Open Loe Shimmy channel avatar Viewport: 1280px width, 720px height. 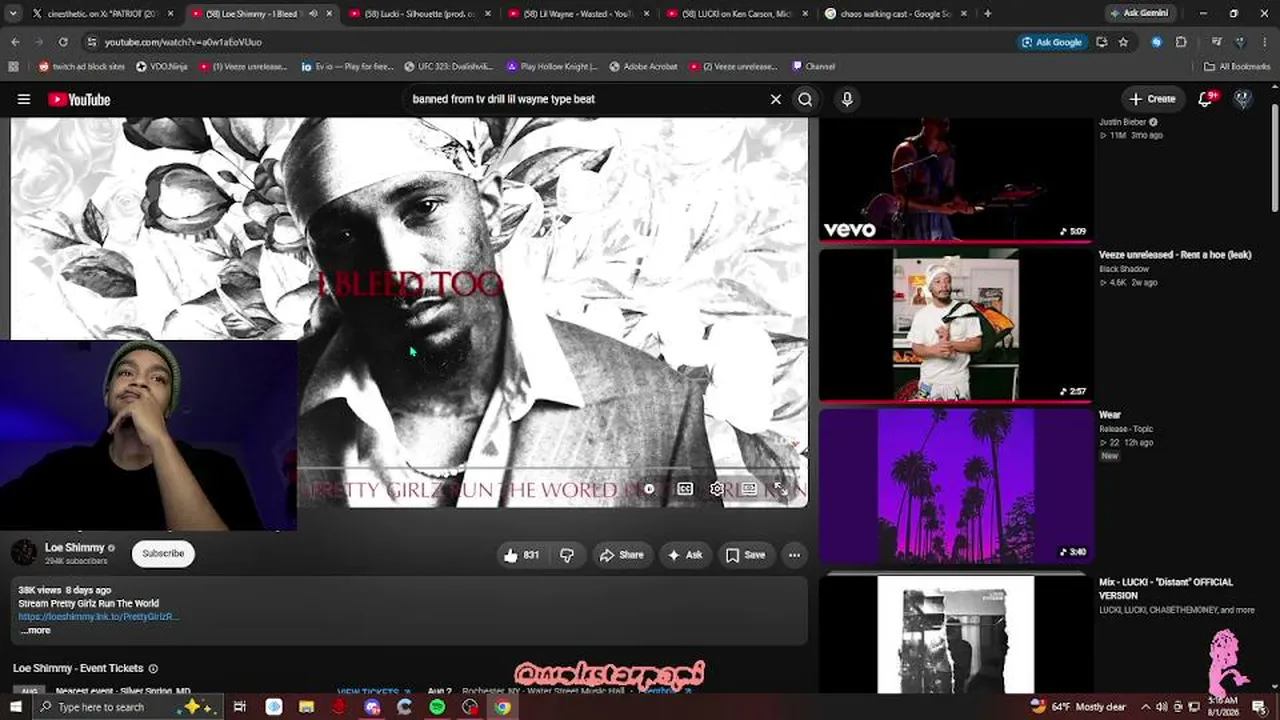click(x=24, y=553)
